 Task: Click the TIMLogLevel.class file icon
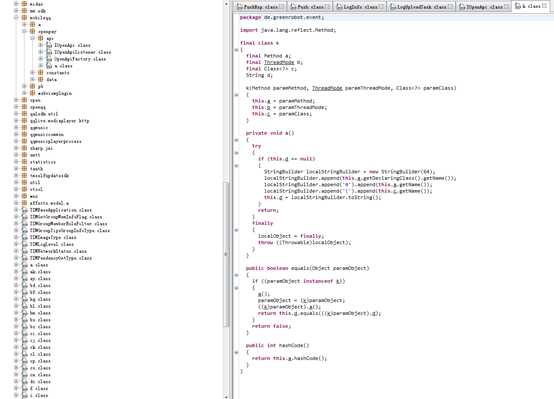[24, 244]
